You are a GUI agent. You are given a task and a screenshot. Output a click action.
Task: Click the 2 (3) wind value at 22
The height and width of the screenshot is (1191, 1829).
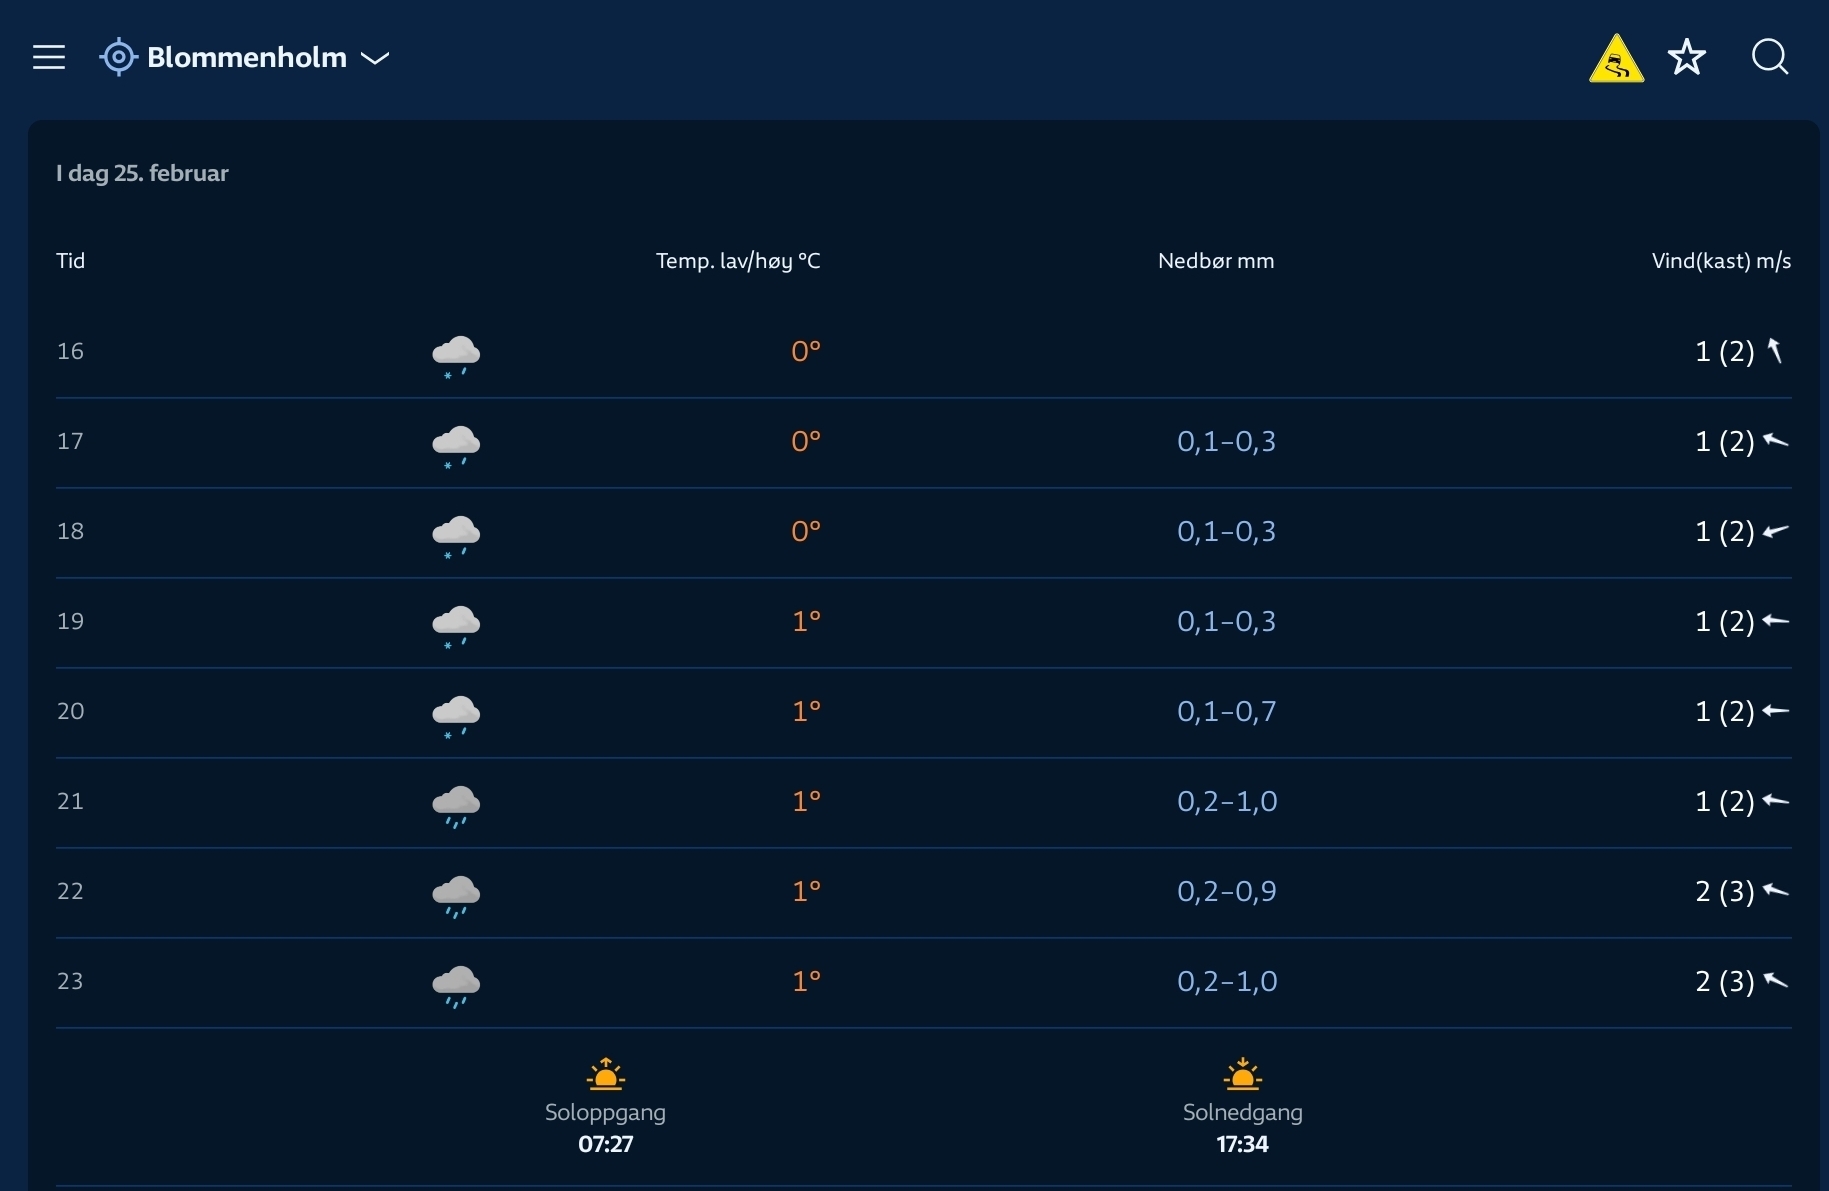(1724, 891)
